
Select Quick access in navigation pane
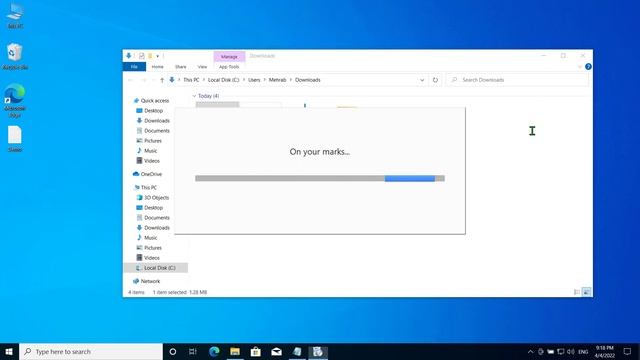(x=151, y=100)
